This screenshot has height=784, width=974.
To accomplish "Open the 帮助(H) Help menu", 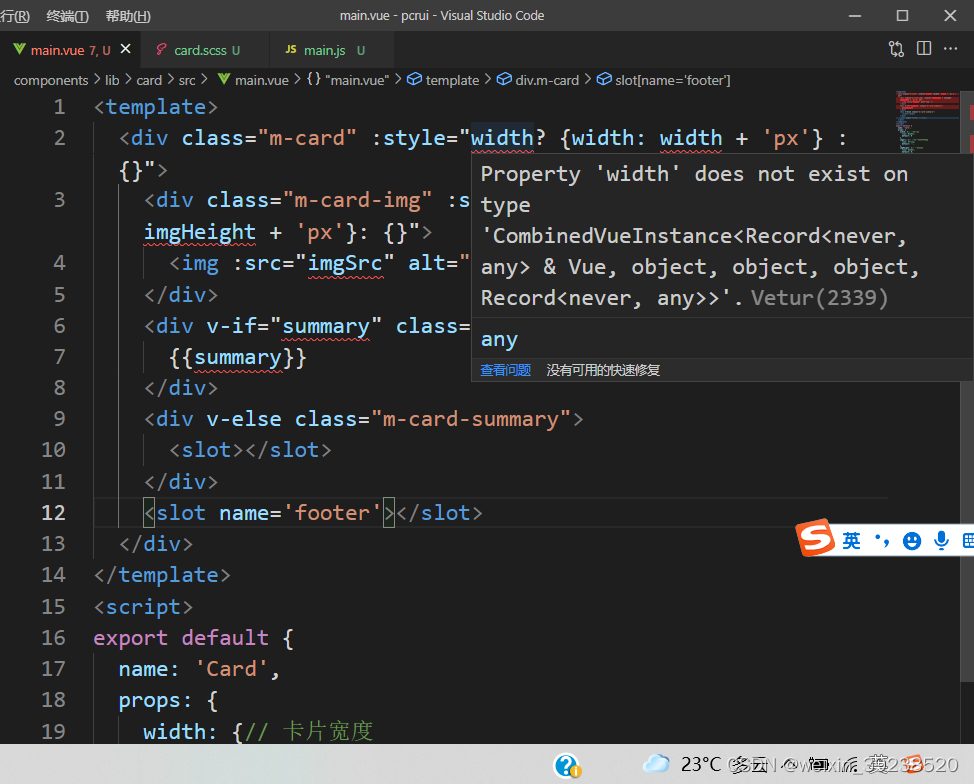I will (128, 16).
